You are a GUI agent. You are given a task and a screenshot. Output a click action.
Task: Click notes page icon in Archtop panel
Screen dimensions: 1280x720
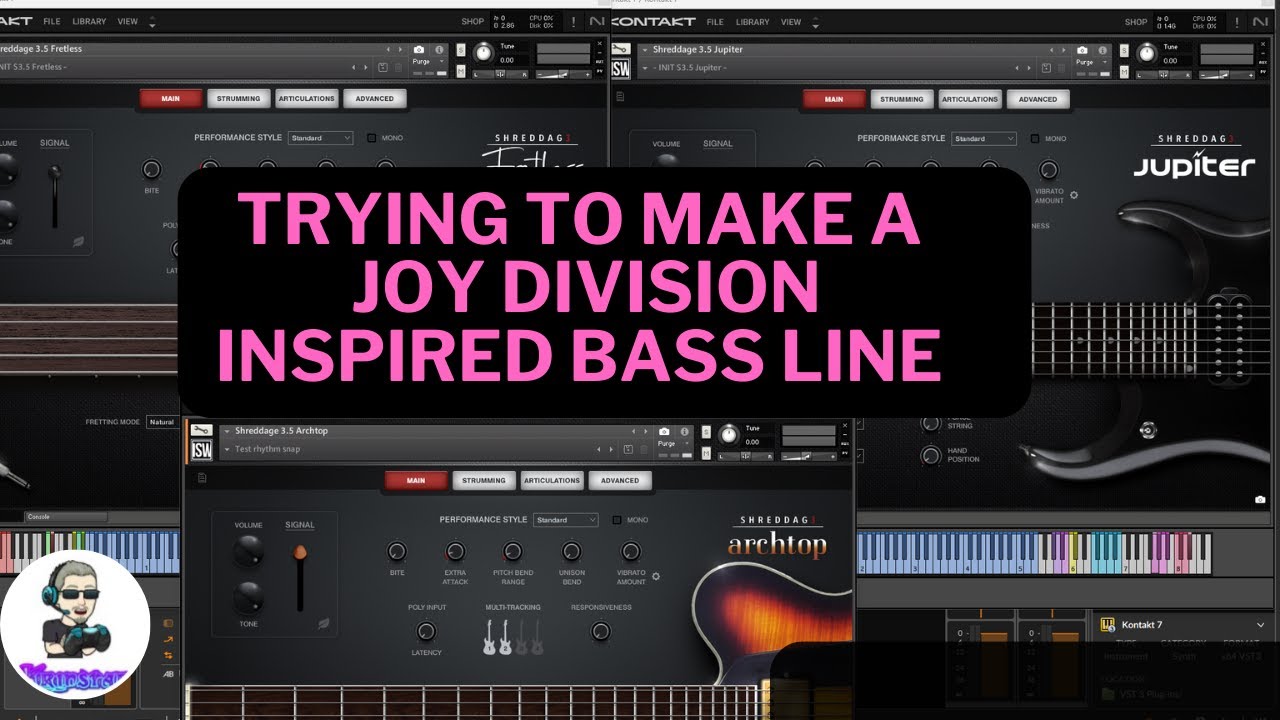pos(203,478)
